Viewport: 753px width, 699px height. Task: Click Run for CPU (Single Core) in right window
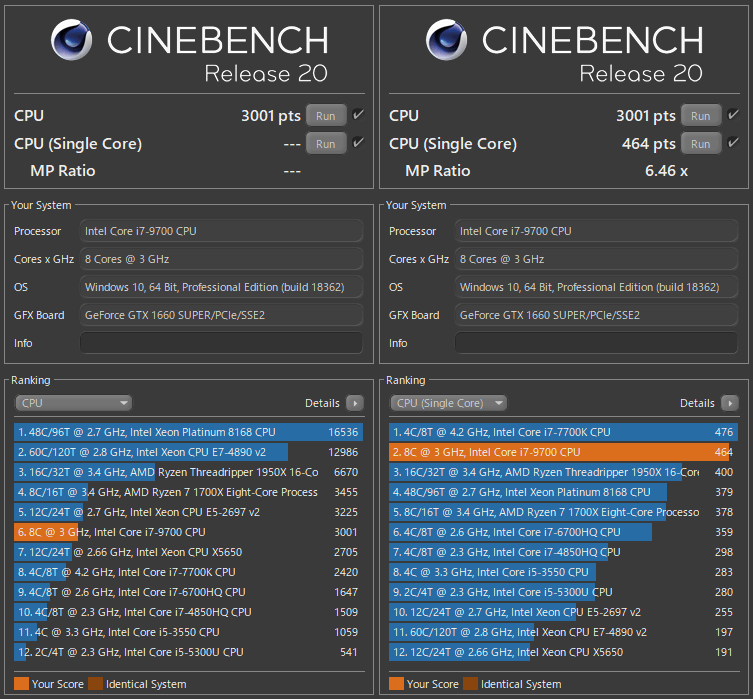(701, 144)
